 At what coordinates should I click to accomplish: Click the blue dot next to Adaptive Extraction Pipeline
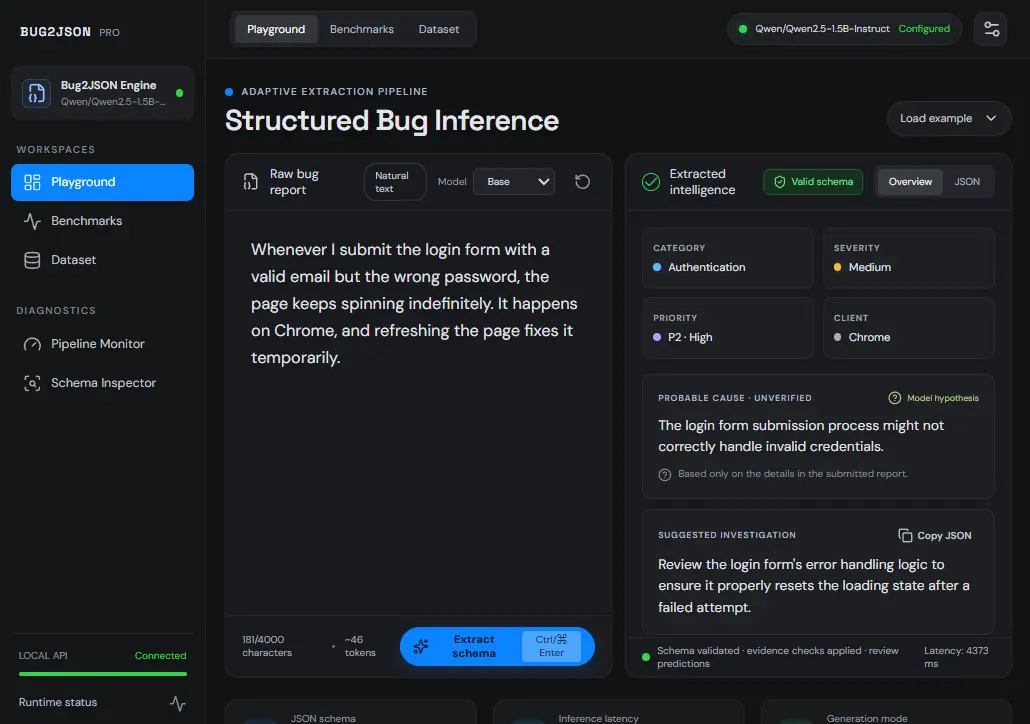(229, 92)
